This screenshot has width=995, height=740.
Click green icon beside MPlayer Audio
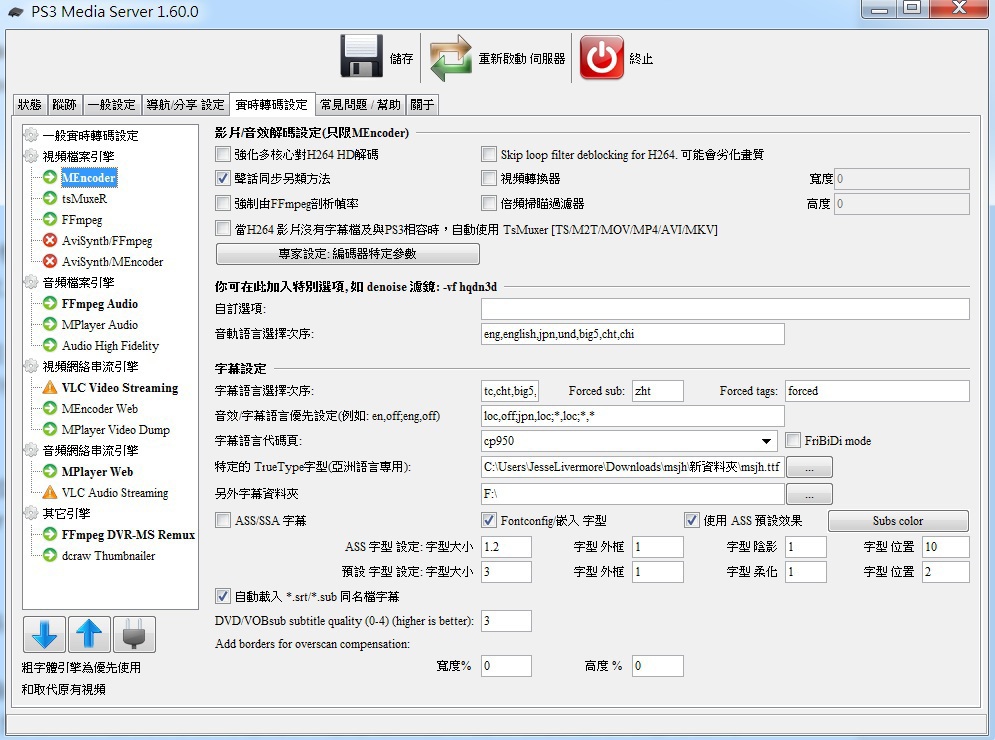point(50,324)
